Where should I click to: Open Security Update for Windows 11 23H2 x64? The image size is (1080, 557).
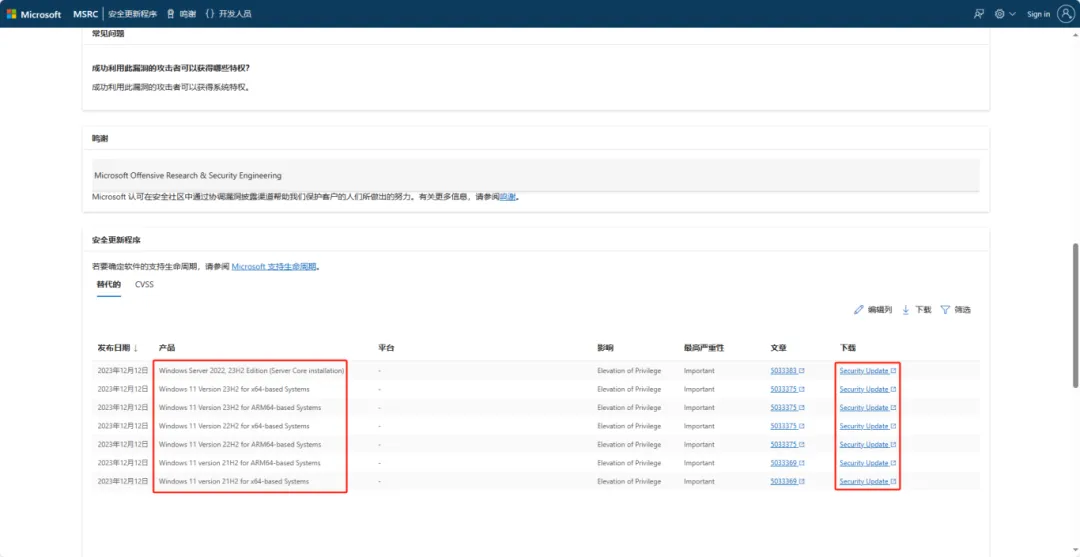click(x=868, y=389)
